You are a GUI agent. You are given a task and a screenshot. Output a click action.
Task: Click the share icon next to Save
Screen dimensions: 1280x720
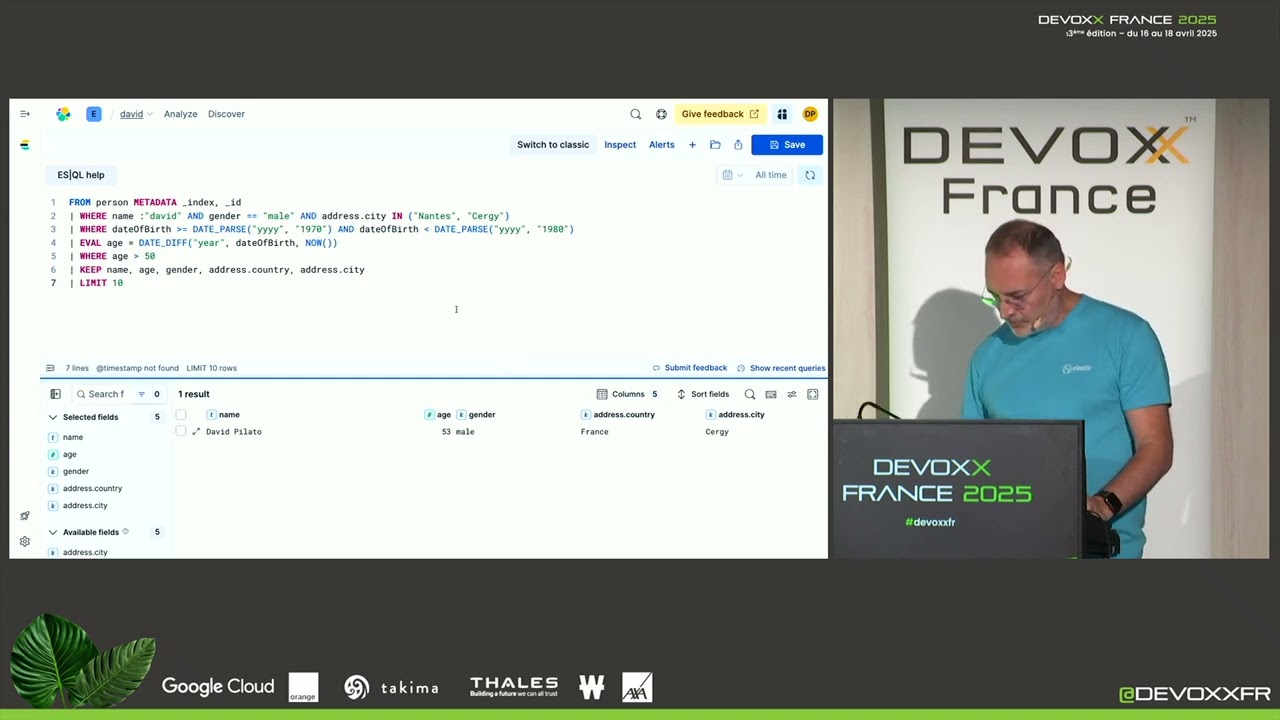tap(738, 145)
